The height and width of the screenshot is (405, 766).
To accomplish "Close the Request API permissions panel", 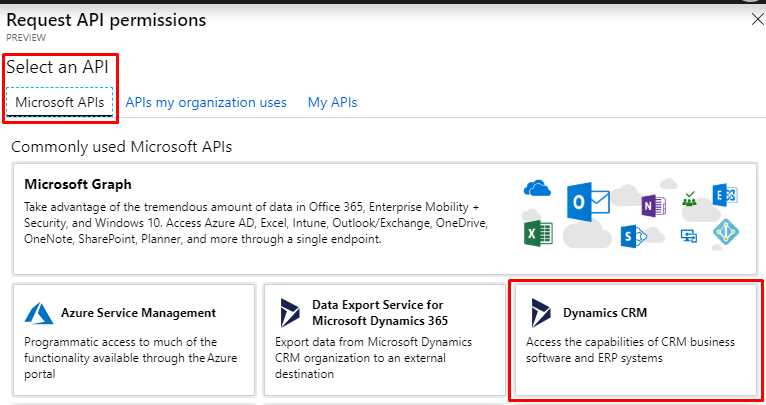I will (758, 20).
